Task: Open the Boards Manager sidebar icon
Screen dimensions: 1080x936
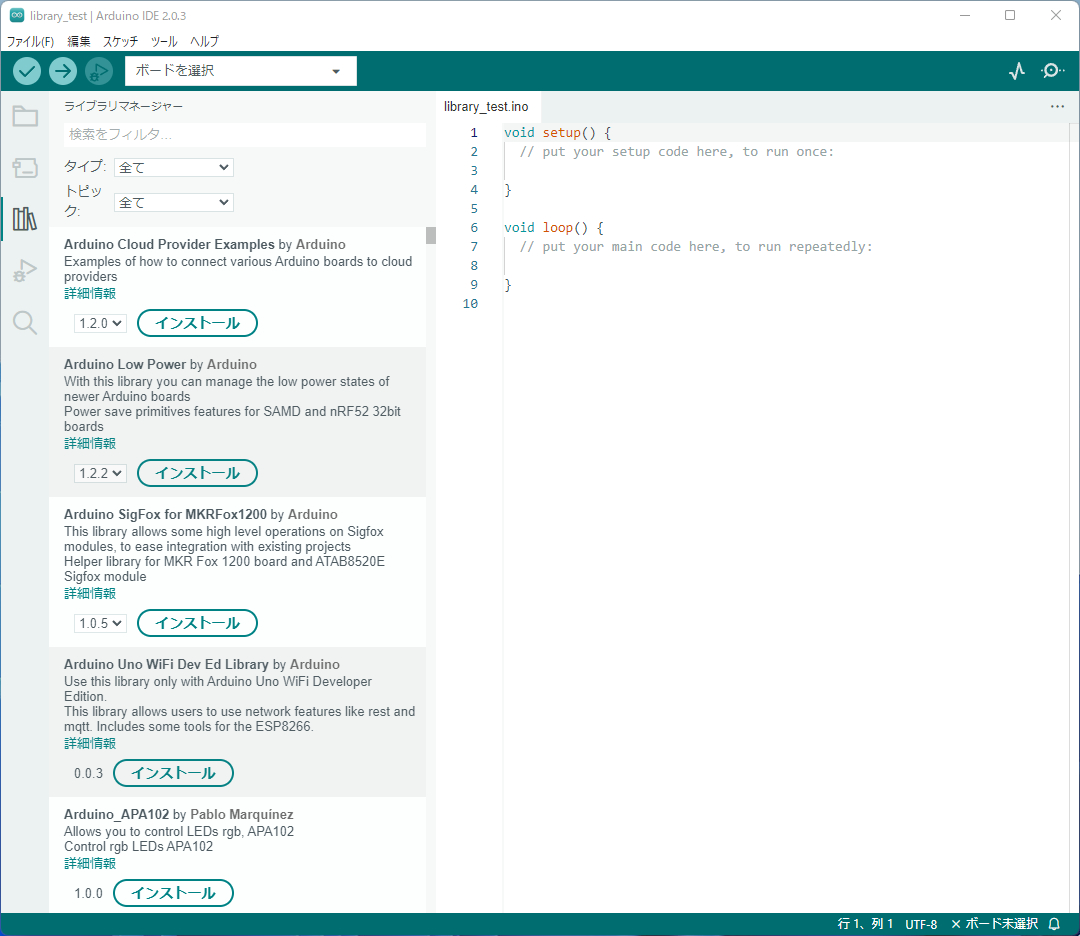Action: pyautogui.click(x=25, y=168)
